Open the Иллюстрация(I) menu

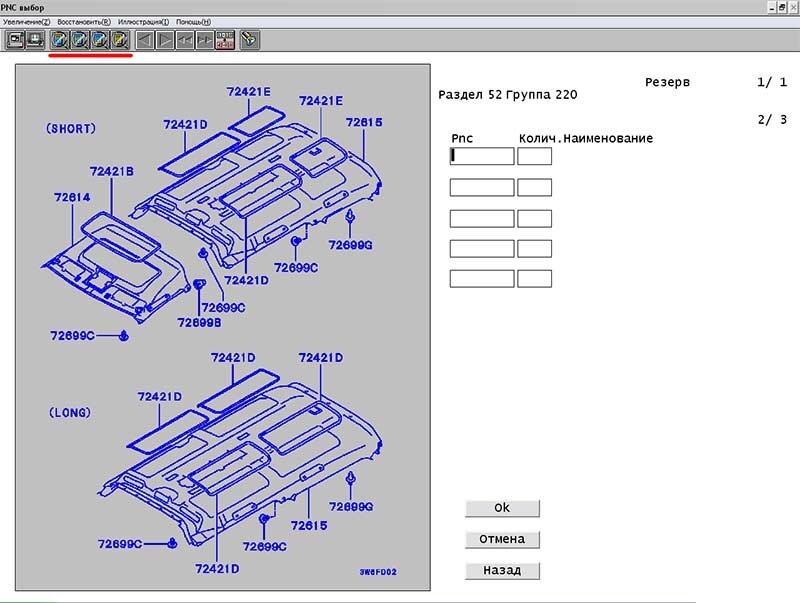pos(143,22)
